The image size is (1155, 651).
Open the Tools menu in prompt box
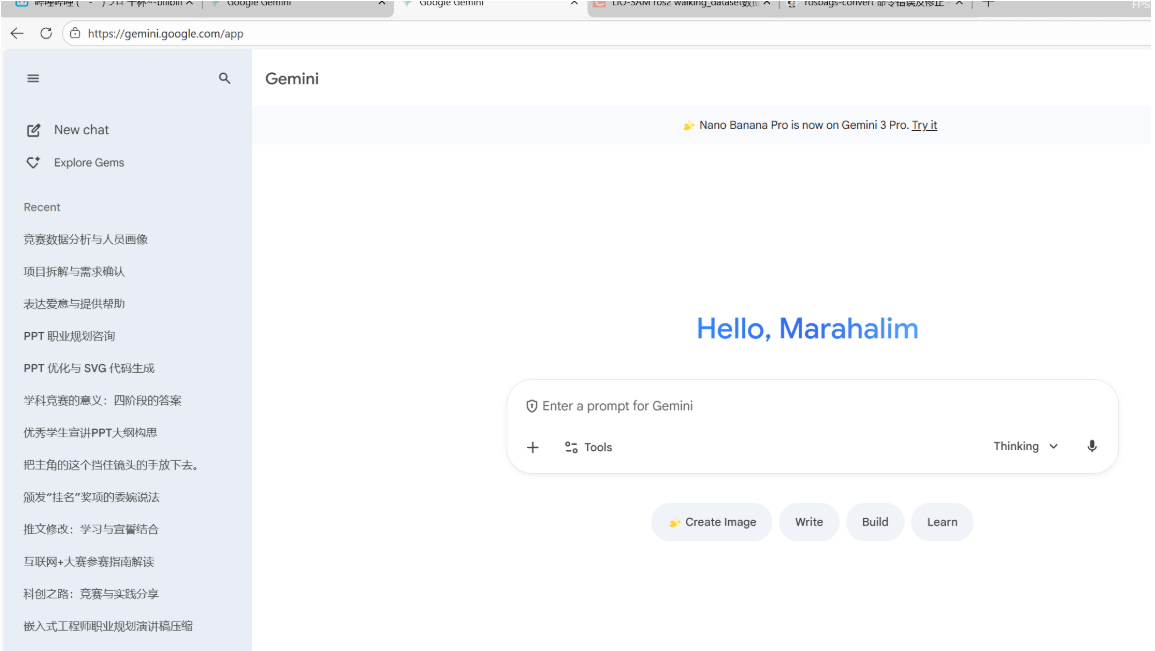click(x=588, y=447)
